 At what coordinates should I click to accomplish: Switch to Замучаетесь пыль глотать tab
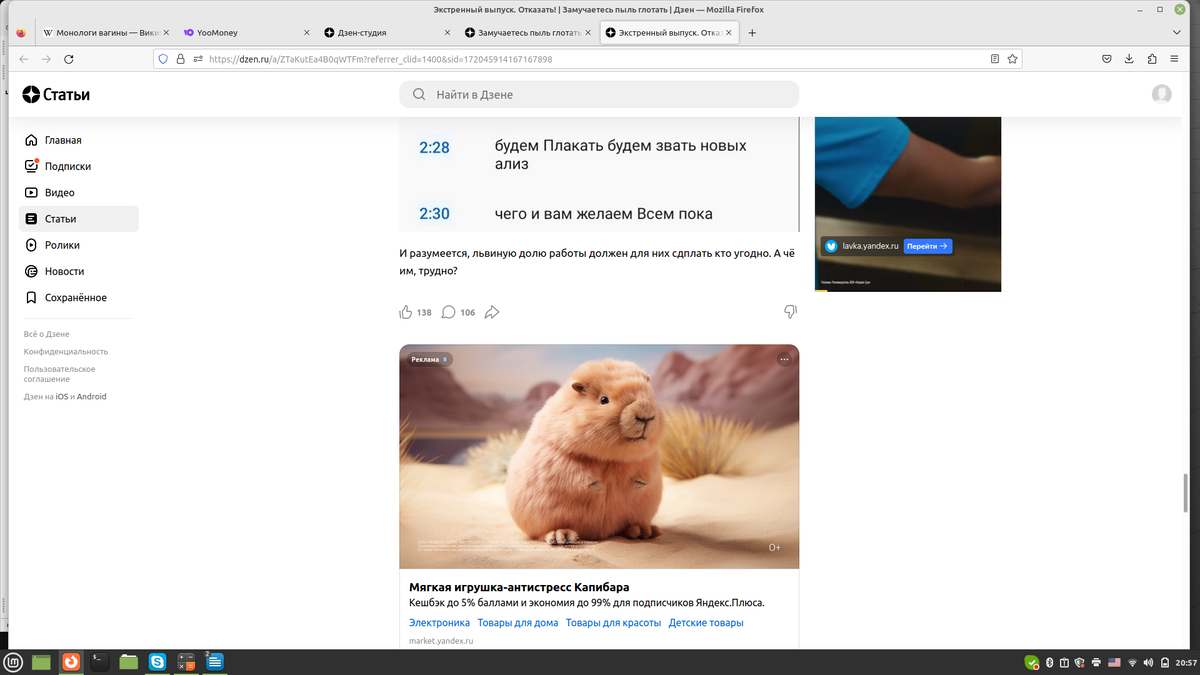526,33
